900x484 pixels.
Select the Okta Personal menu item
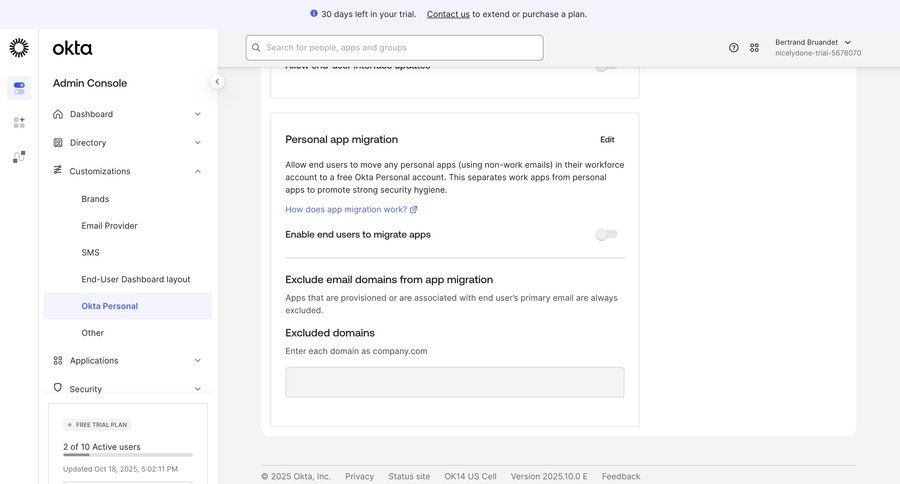127,306
